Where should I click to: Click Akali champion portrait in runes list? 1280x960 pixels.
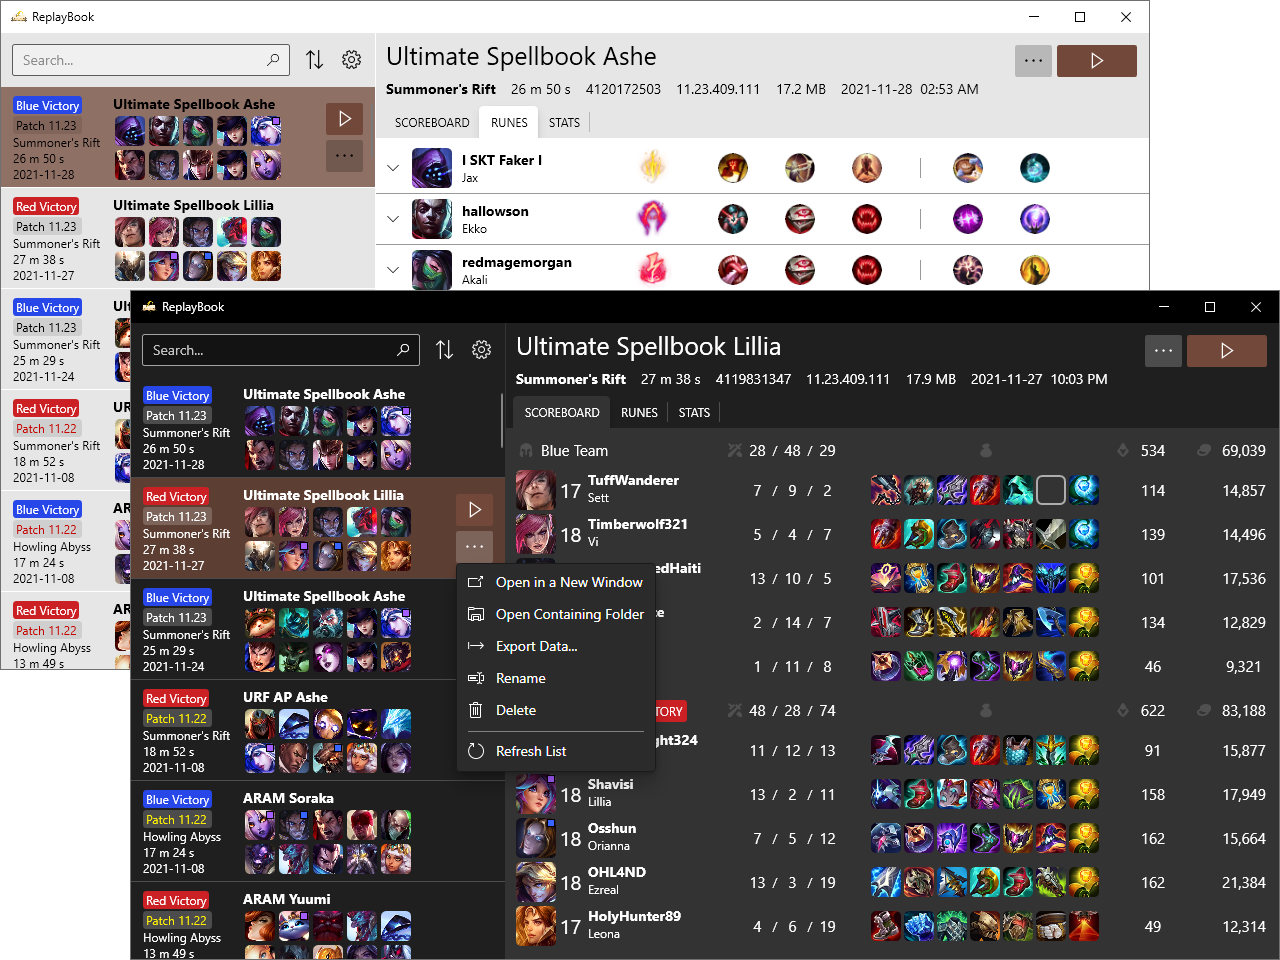click(432, 270)
